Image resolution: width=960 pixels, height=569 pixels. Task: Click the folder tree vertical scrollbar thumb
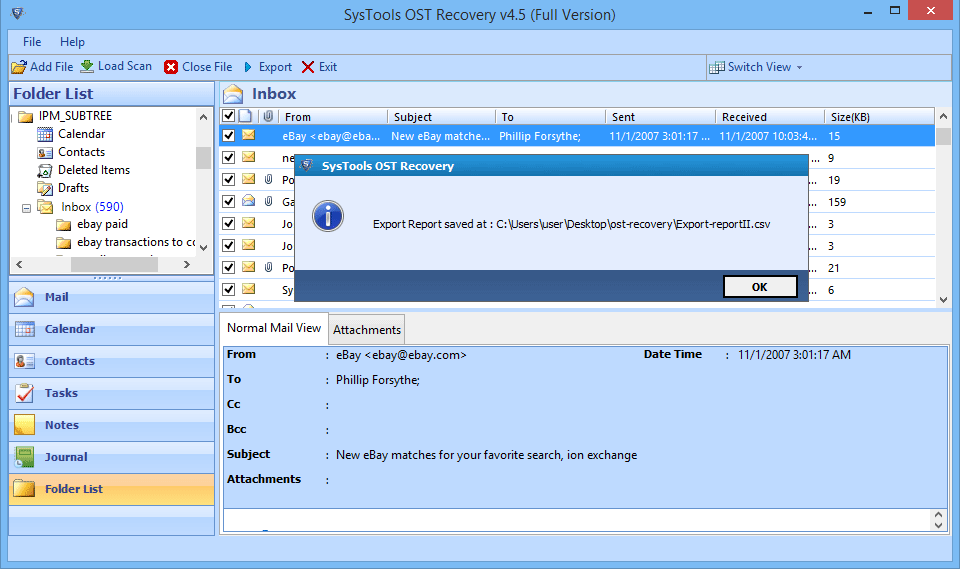pos(203,158)
